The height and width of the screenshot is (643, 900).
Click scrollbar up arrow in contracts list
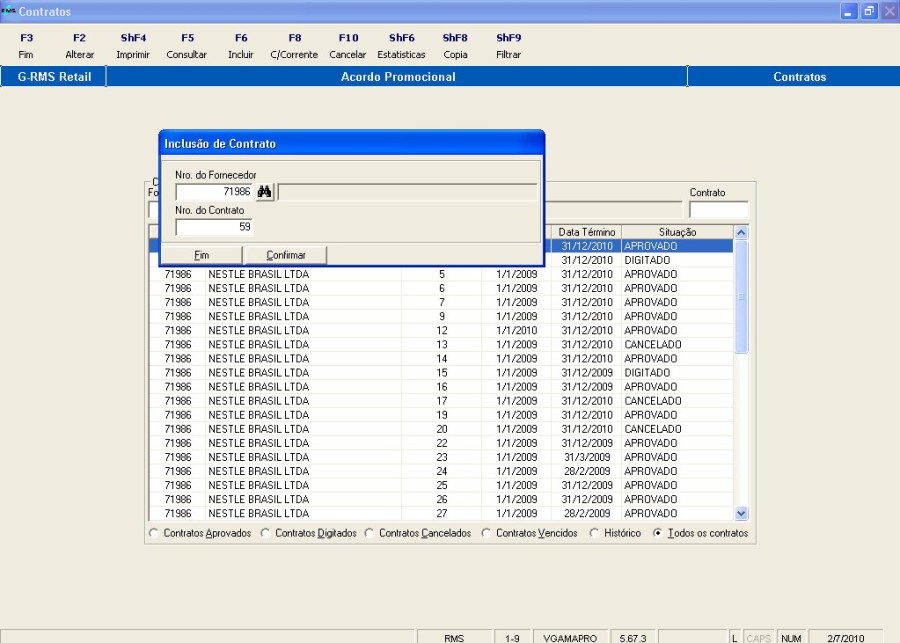pyautogui.click(x=741, y=233)
